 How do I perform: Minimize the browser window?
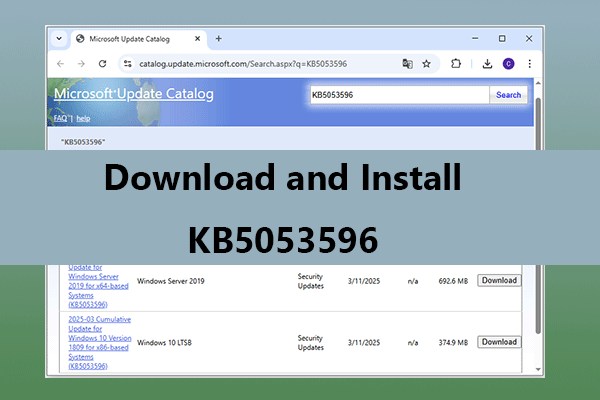pyautogui.click(x=475, y=38)
